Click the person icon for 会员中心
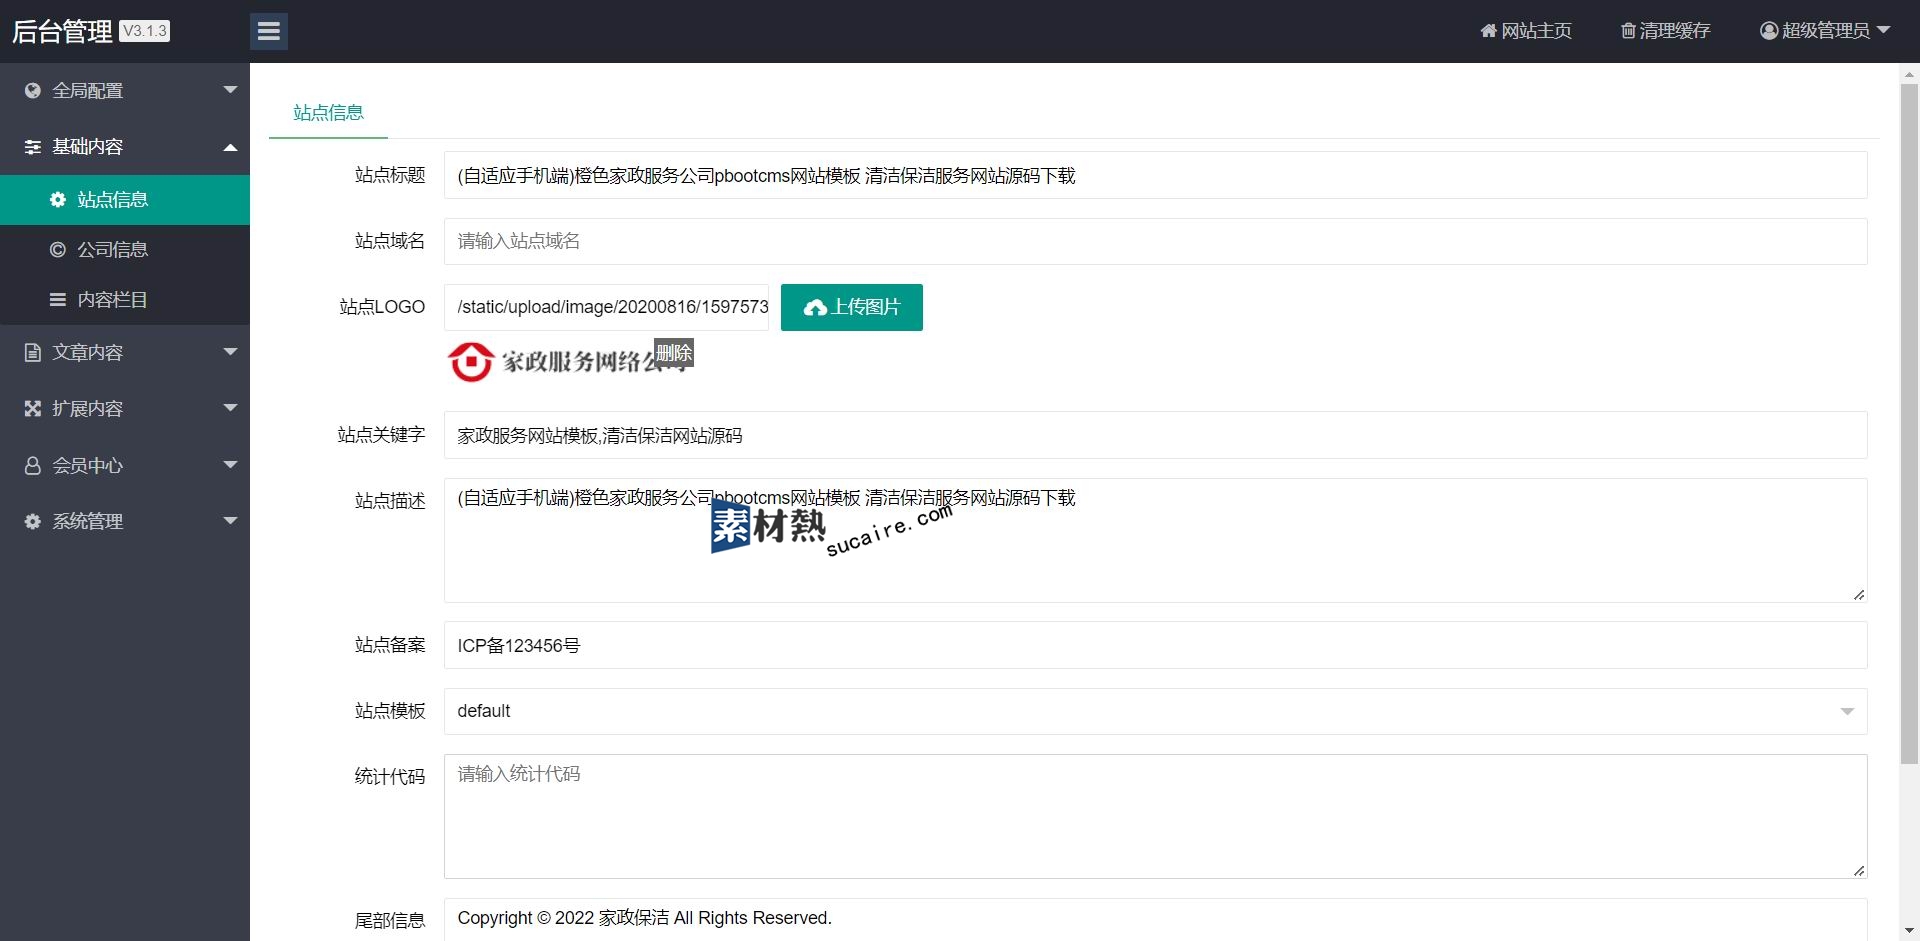The width and height of the screenshot is (1920, 941). (33, 466)
